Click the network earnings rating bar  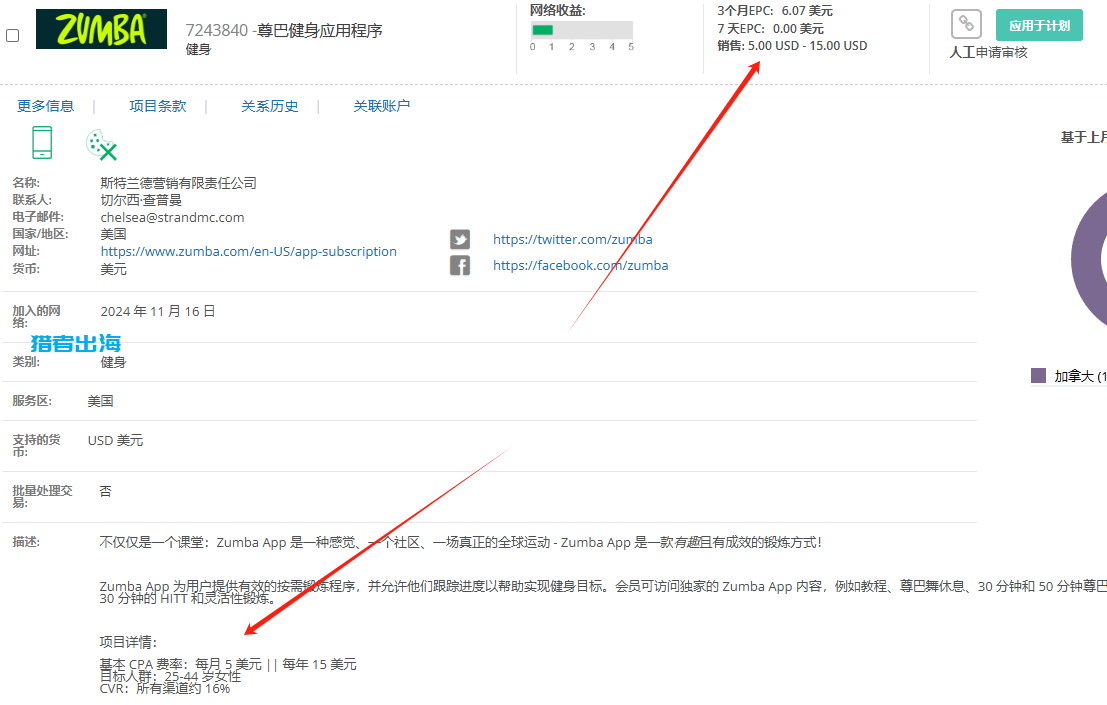coord(582,30)
